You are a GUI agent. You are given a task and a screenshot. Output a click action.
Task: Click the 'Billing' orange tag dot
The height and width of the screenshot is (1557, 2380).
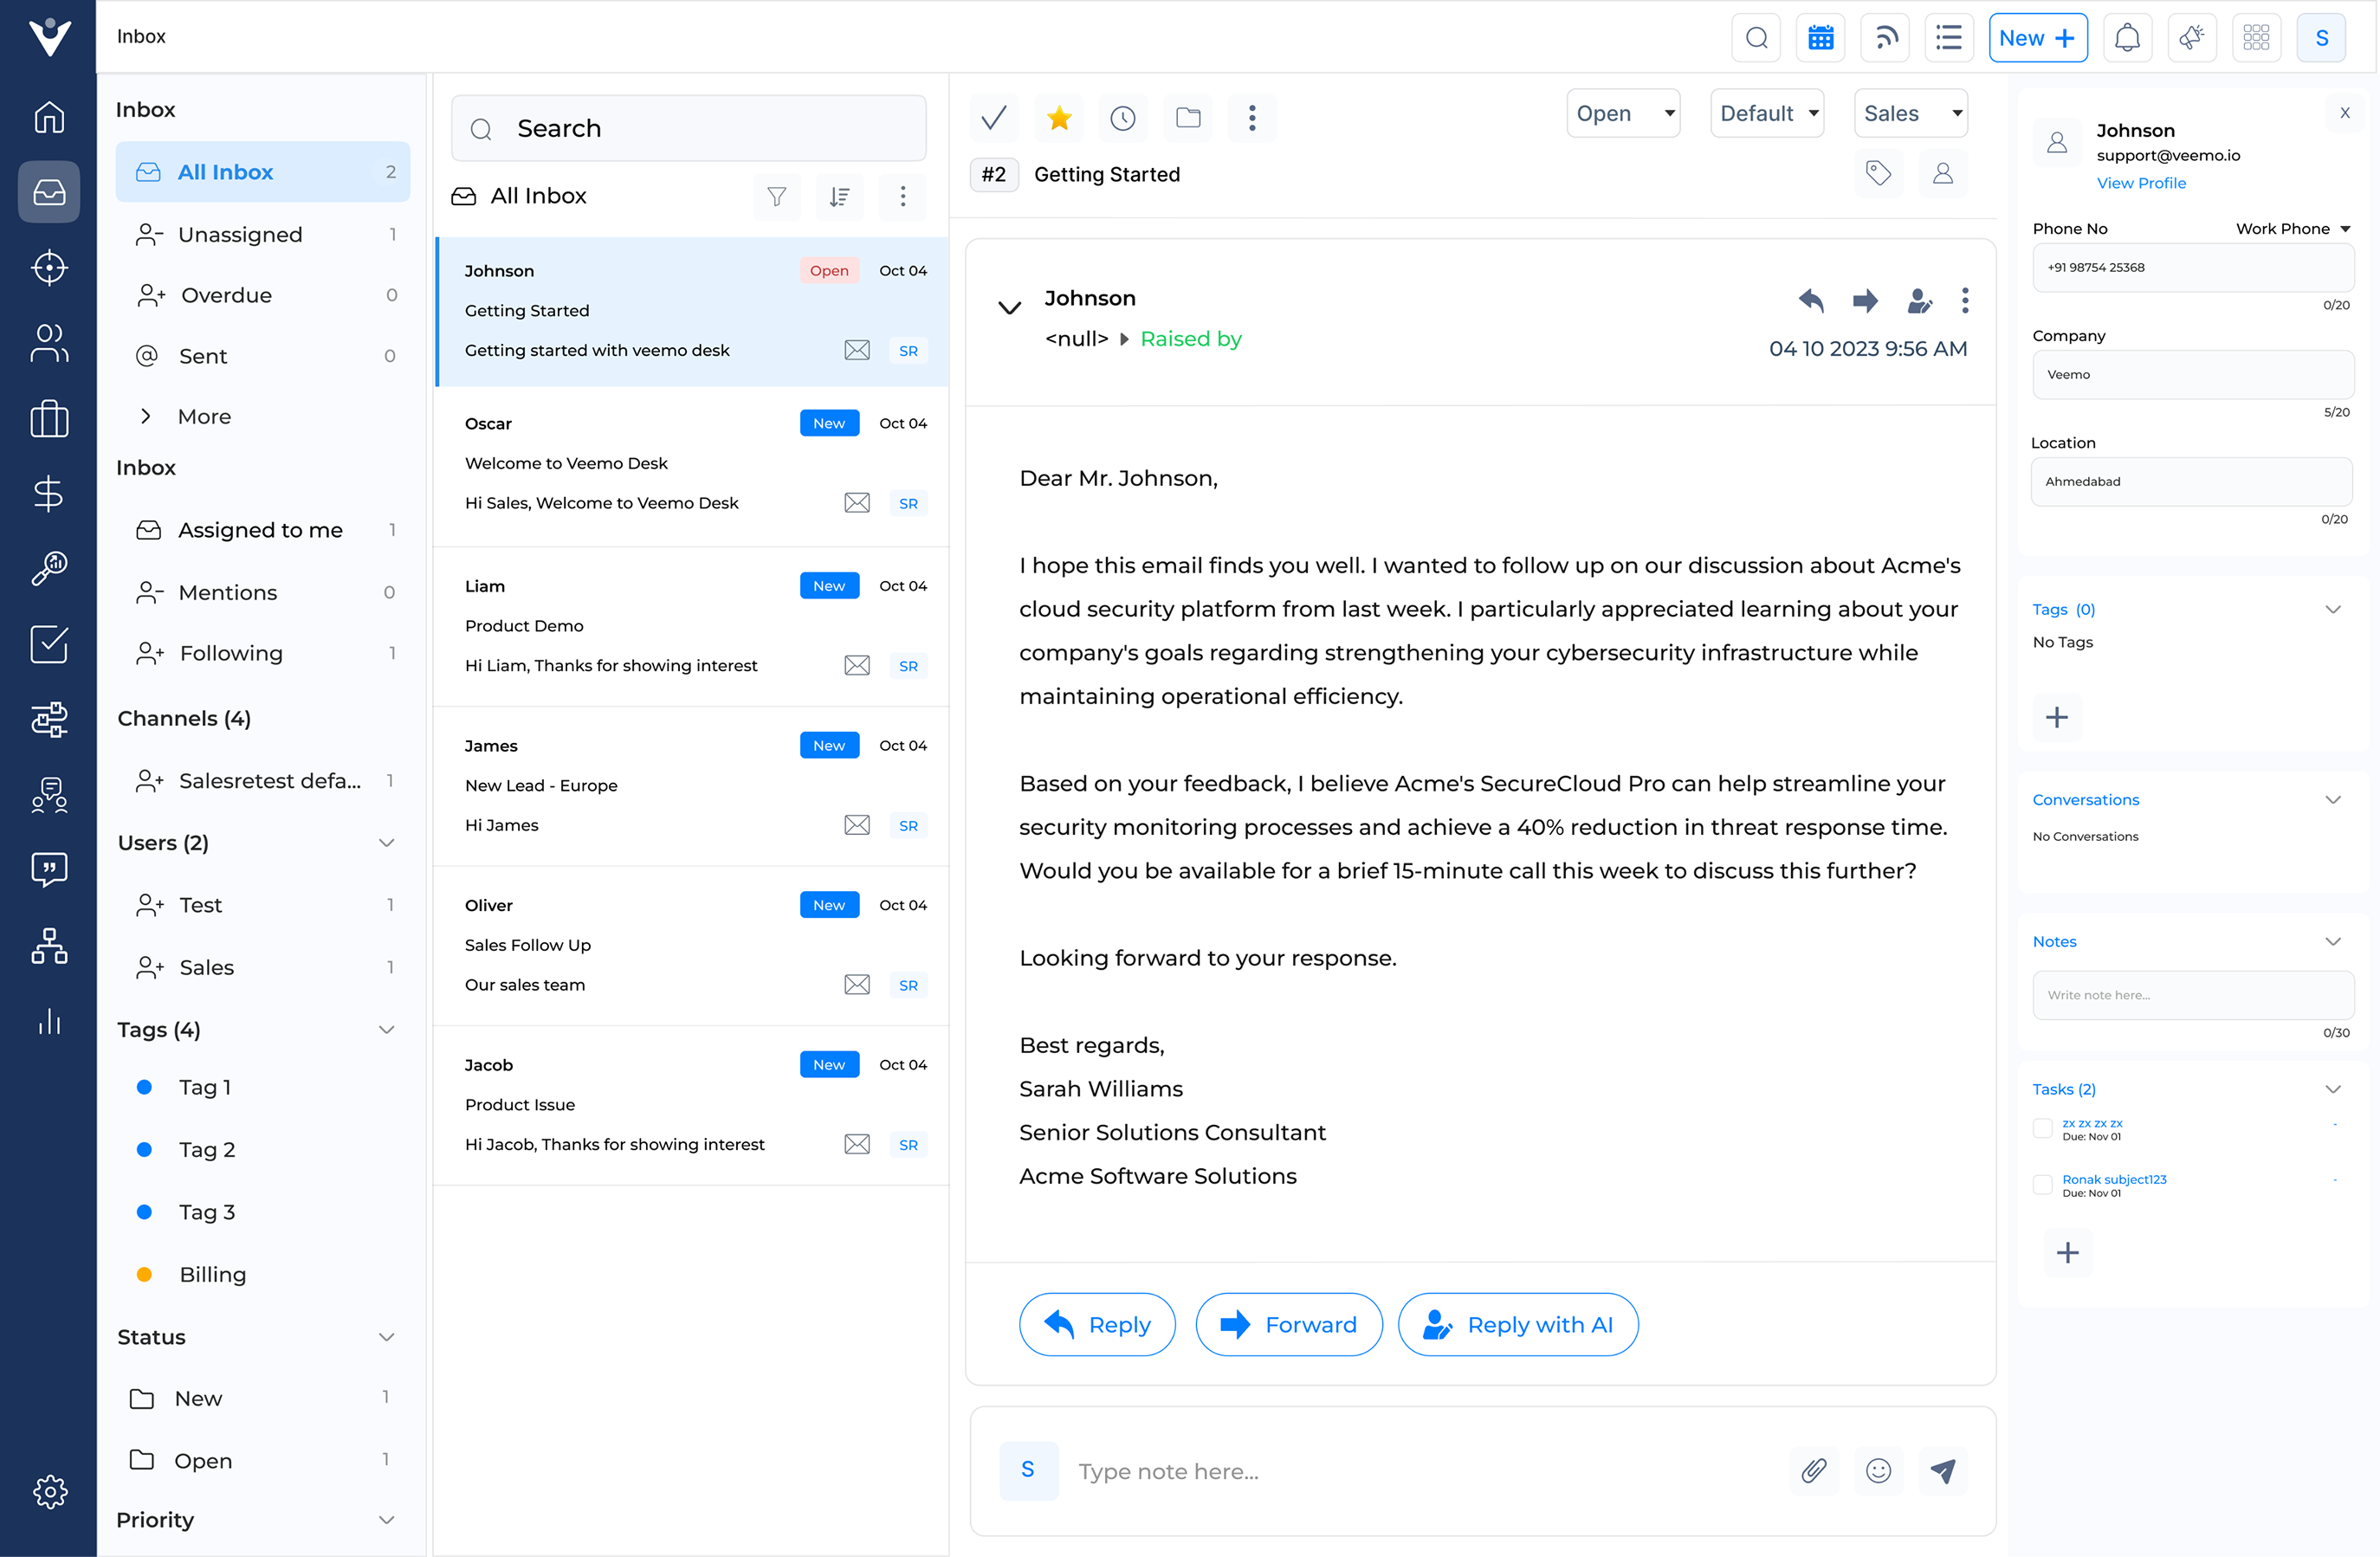(144, 1274)
